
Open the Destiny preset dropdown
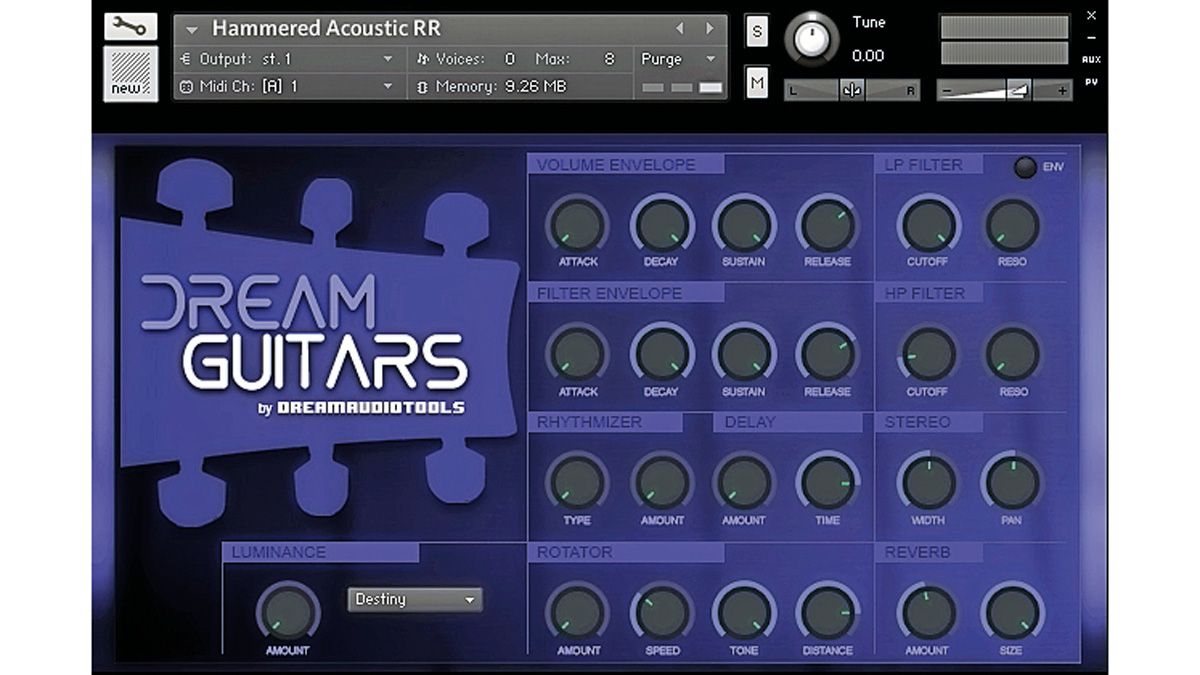tap(415, 599)
